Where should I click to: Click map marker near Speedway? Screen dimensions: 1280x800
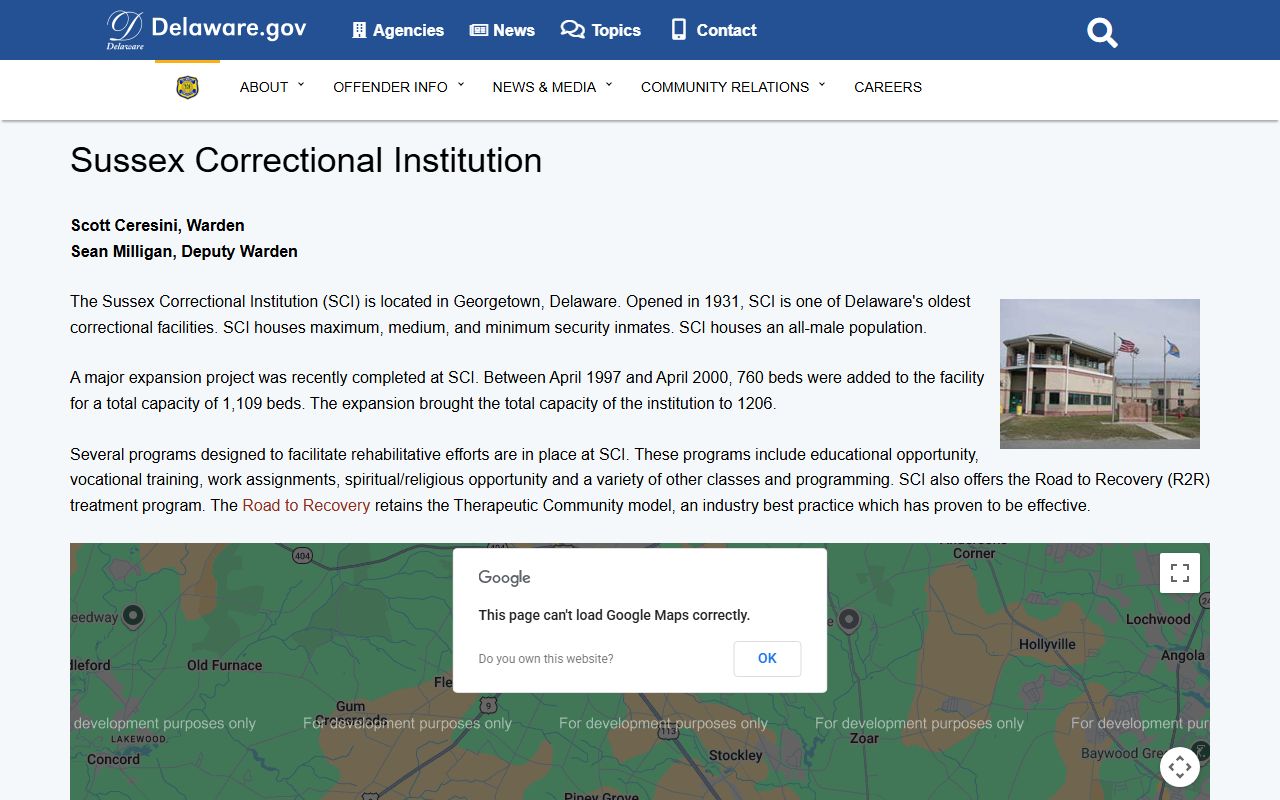point(132,615)
